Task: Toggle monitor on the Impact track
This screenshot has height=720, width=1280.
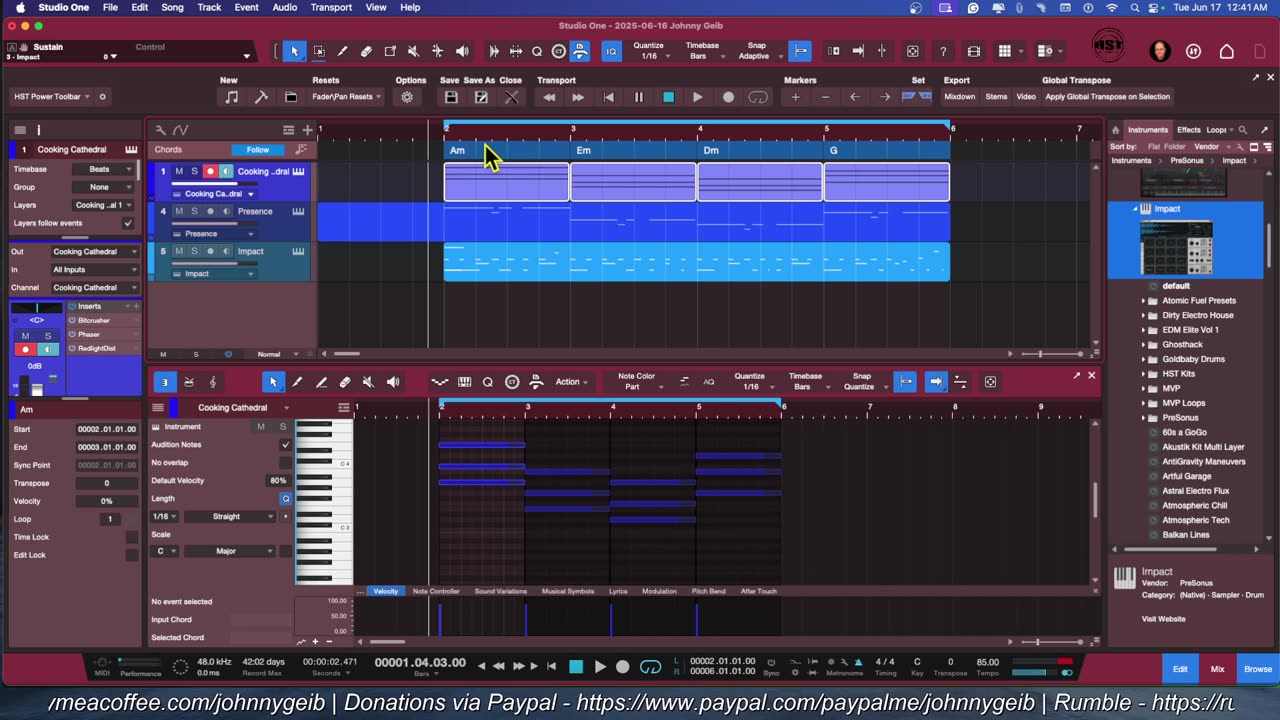Action: pyautogui.click(x=225, y=251)
